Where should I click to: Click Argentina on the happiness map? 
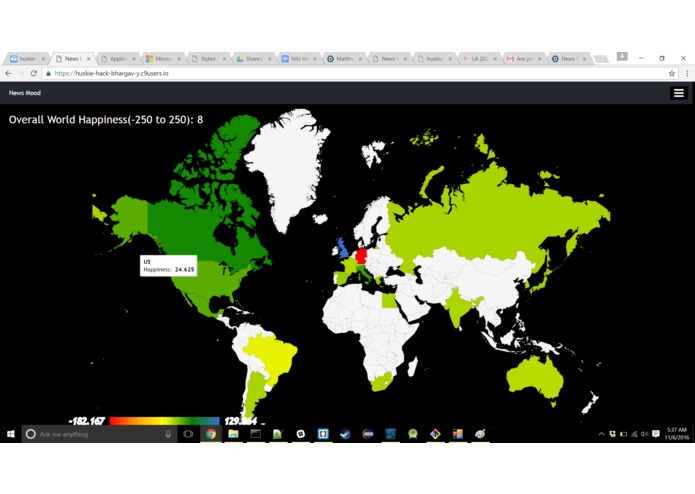255,392
